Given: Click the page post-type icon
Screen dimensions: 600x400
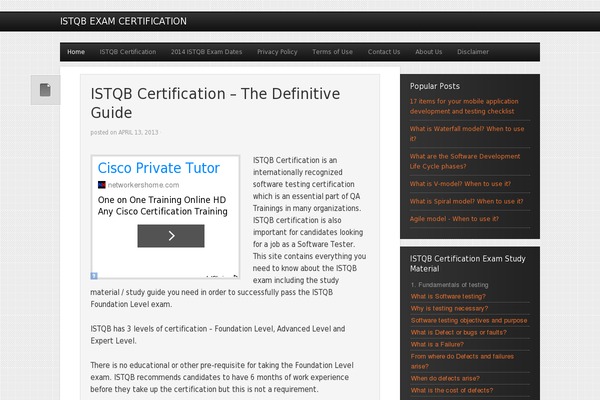Looking at the screenshot, I should (x=45, y=90).
